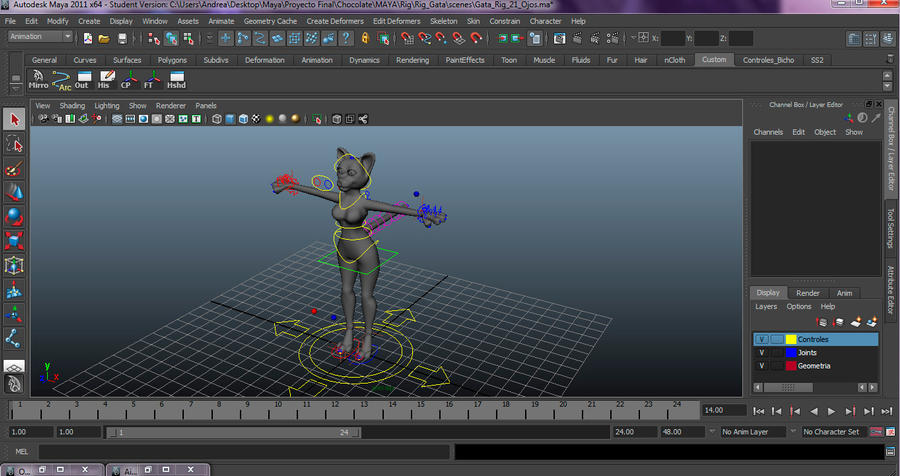Screen dimensions: 900x476
Task: Select the Show Manipulator tool
Action: click(14, 314)
